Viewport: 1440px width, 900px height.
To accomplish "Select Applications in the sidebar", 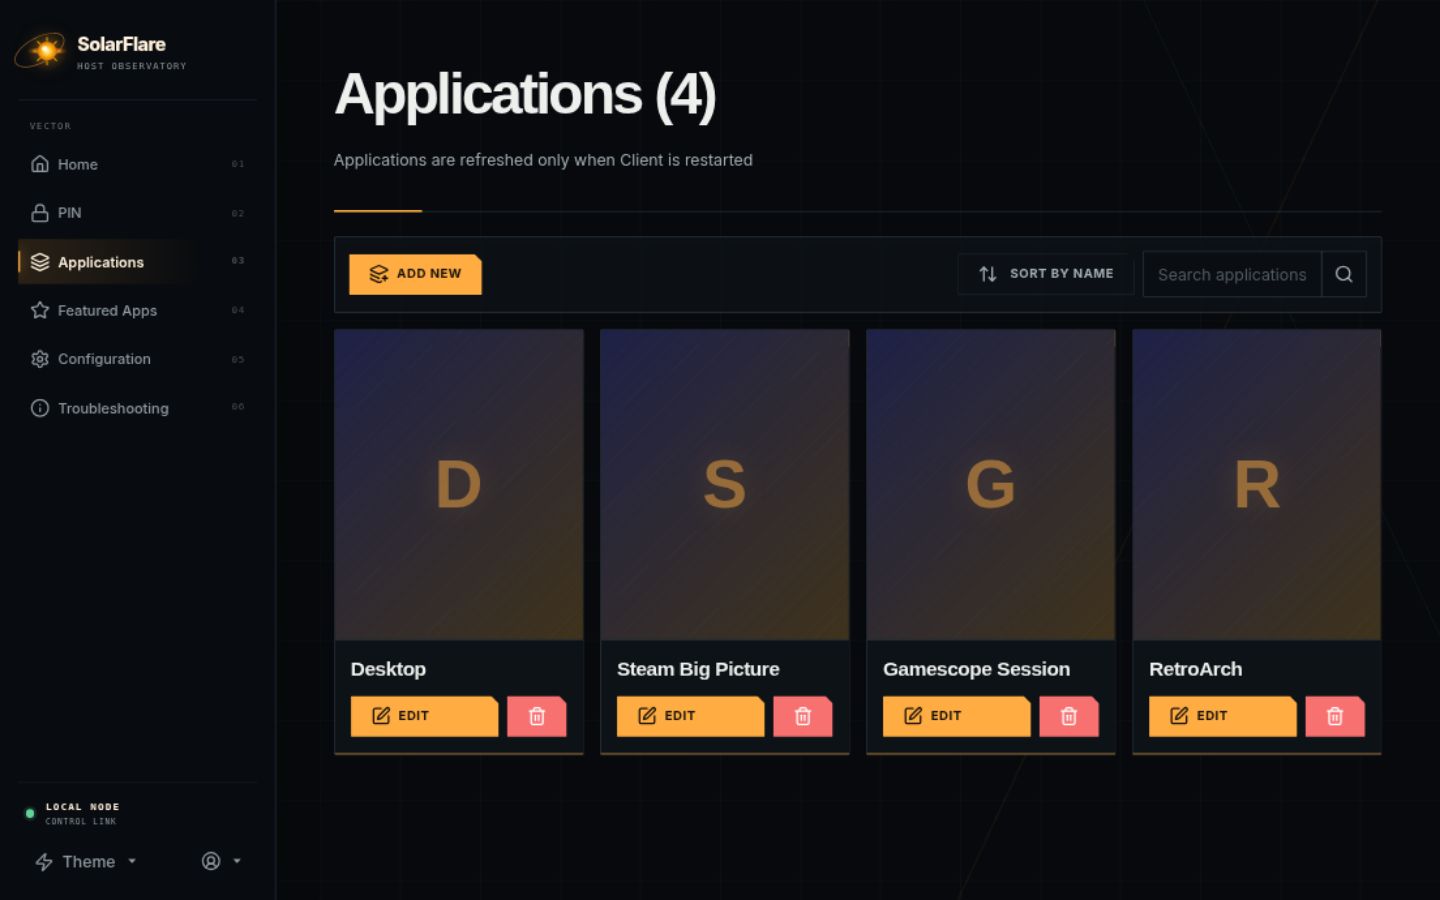I will pos(137,262).
